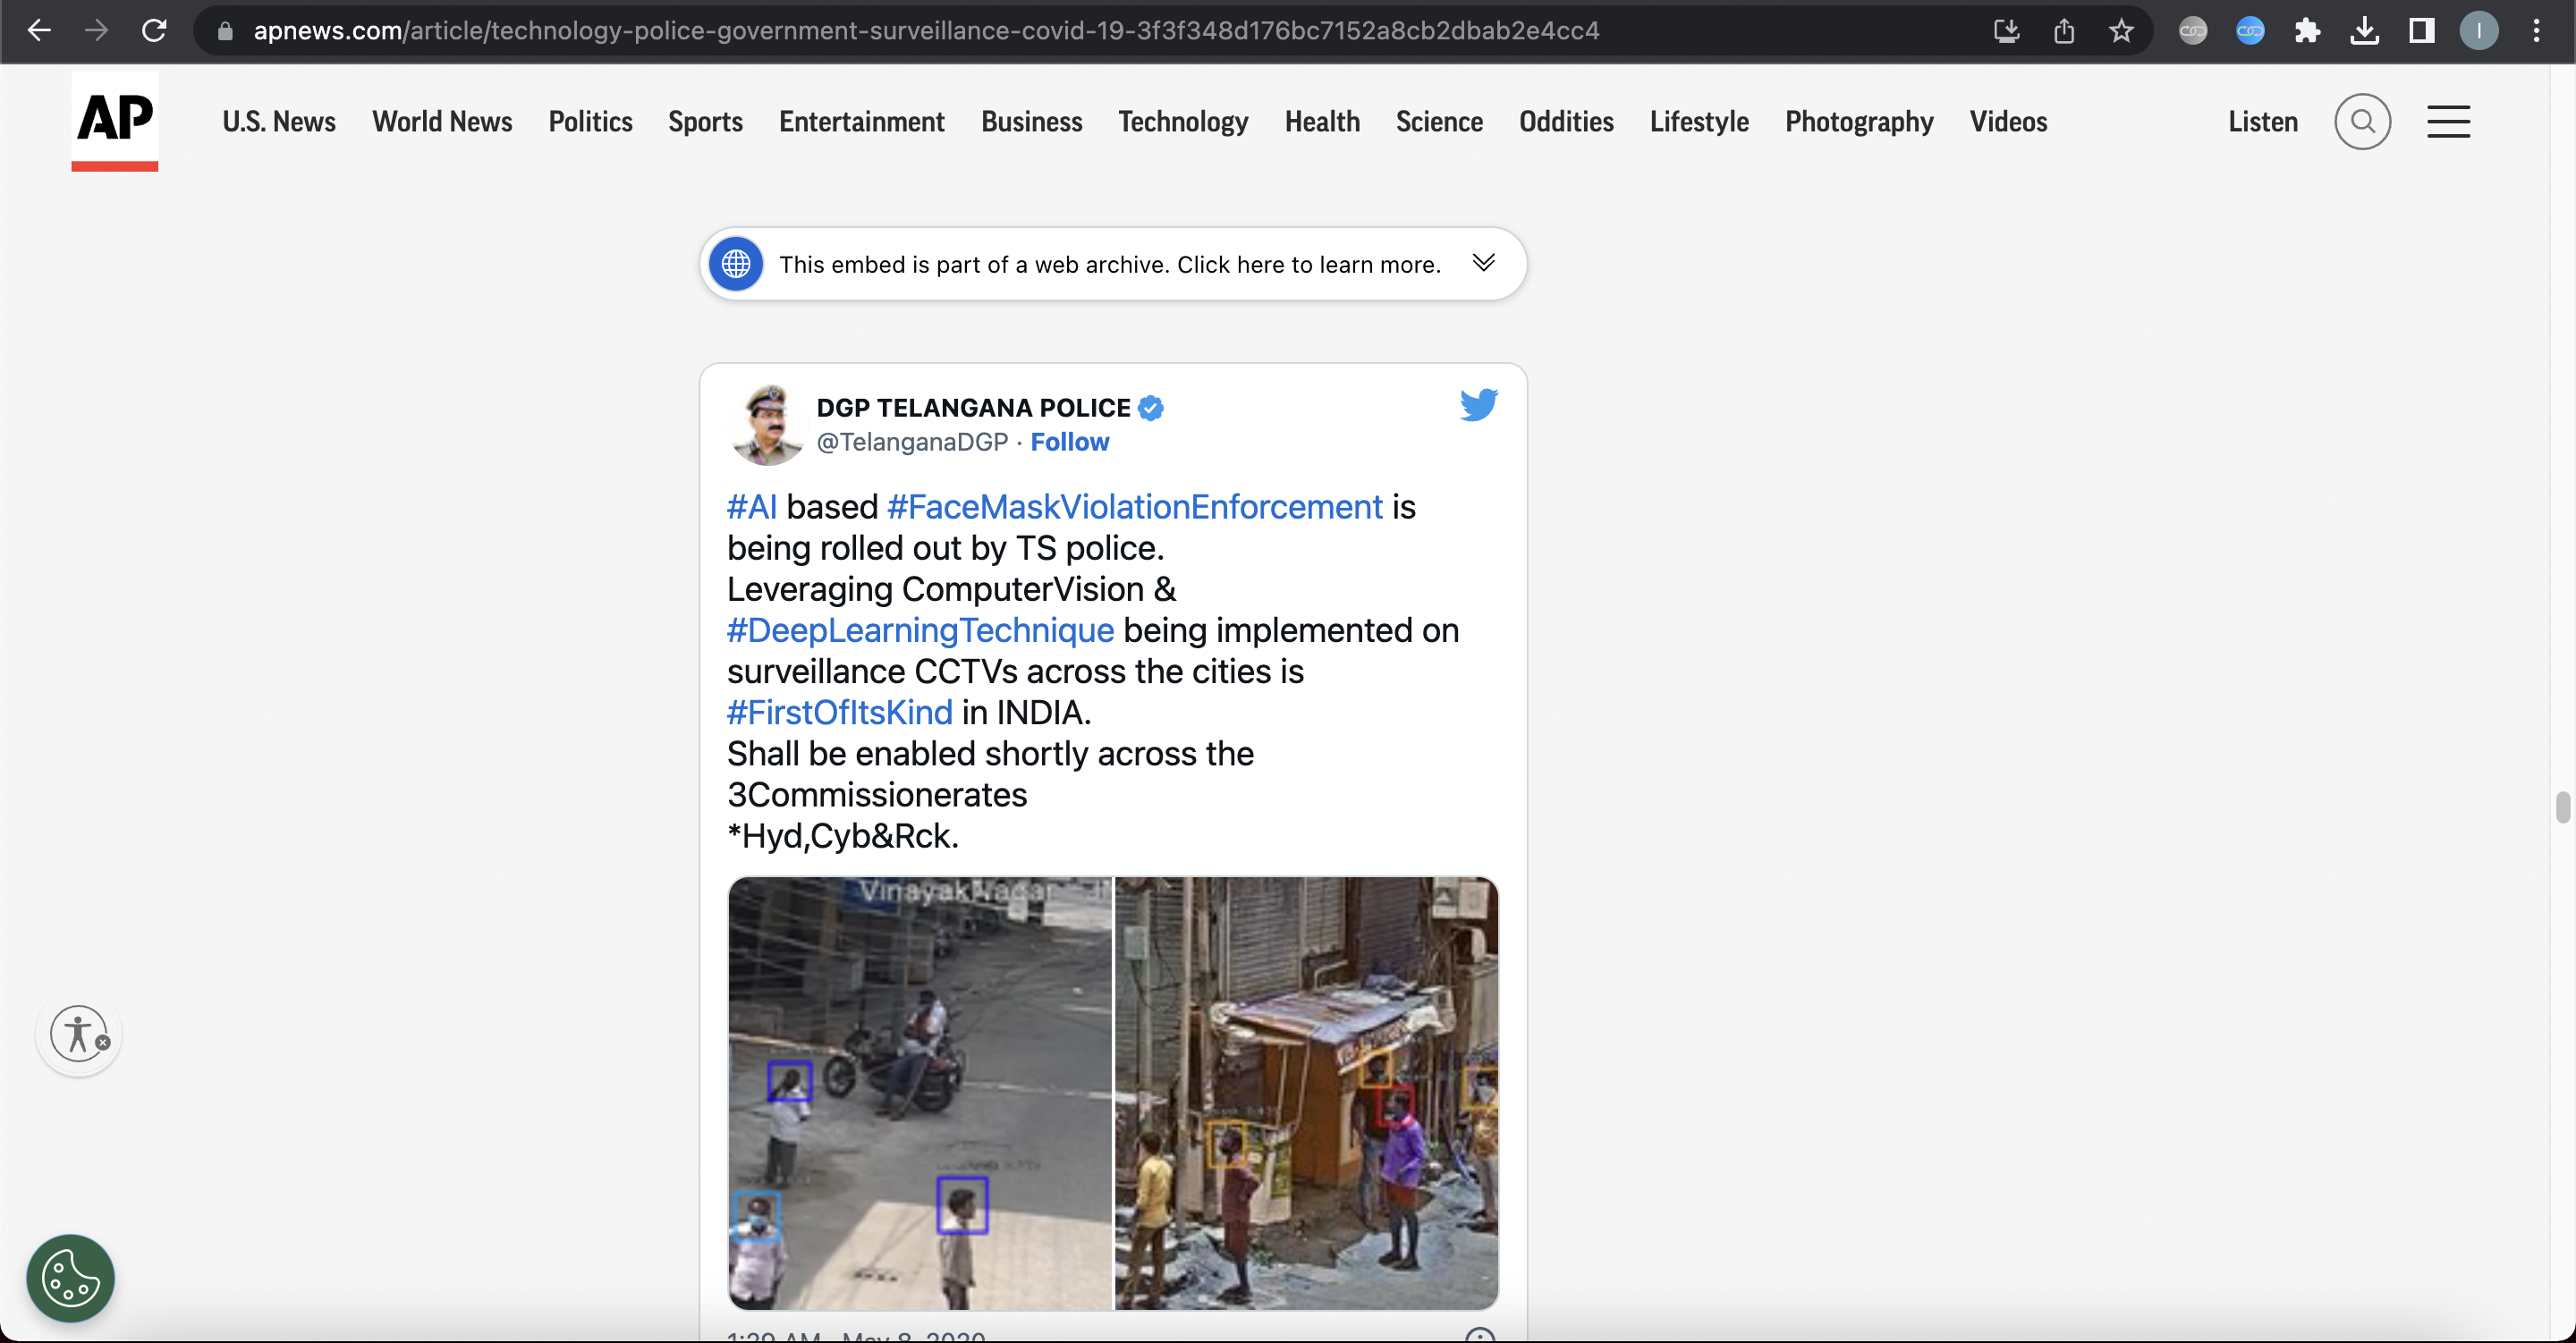Viewport: 2576px width, 1343px height.
Task: Click the @TelanganaDGP handle
Action: click(x=912, y=442)
